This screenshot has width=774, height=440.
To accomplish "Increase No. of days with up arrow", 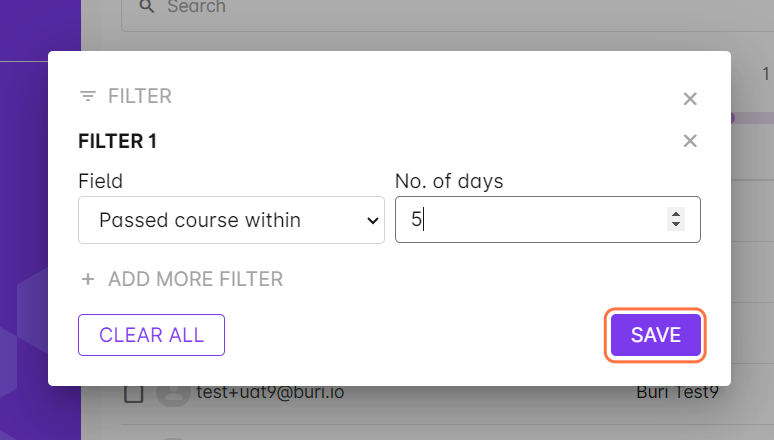I will (x=677, y=214).
